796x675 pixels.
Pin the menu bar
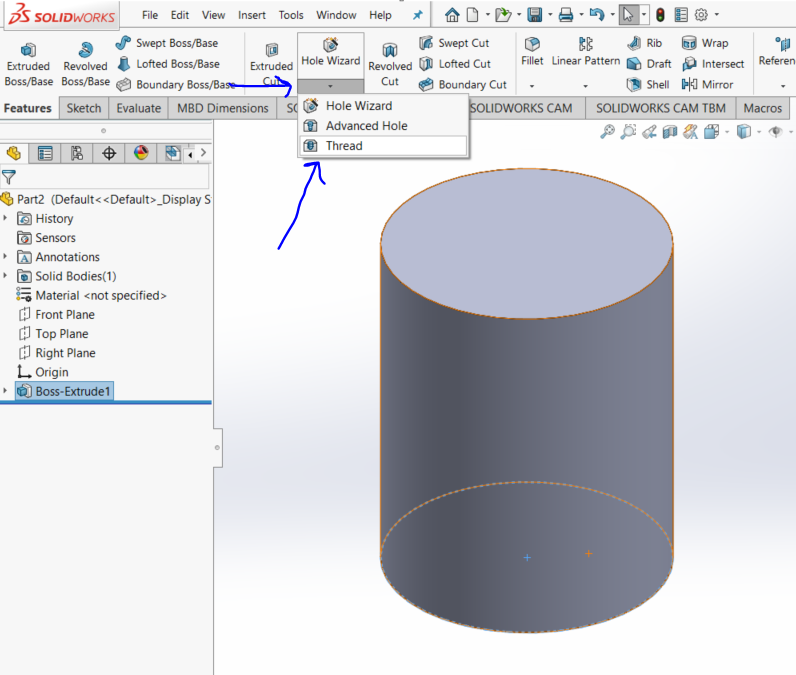(417, 15)
